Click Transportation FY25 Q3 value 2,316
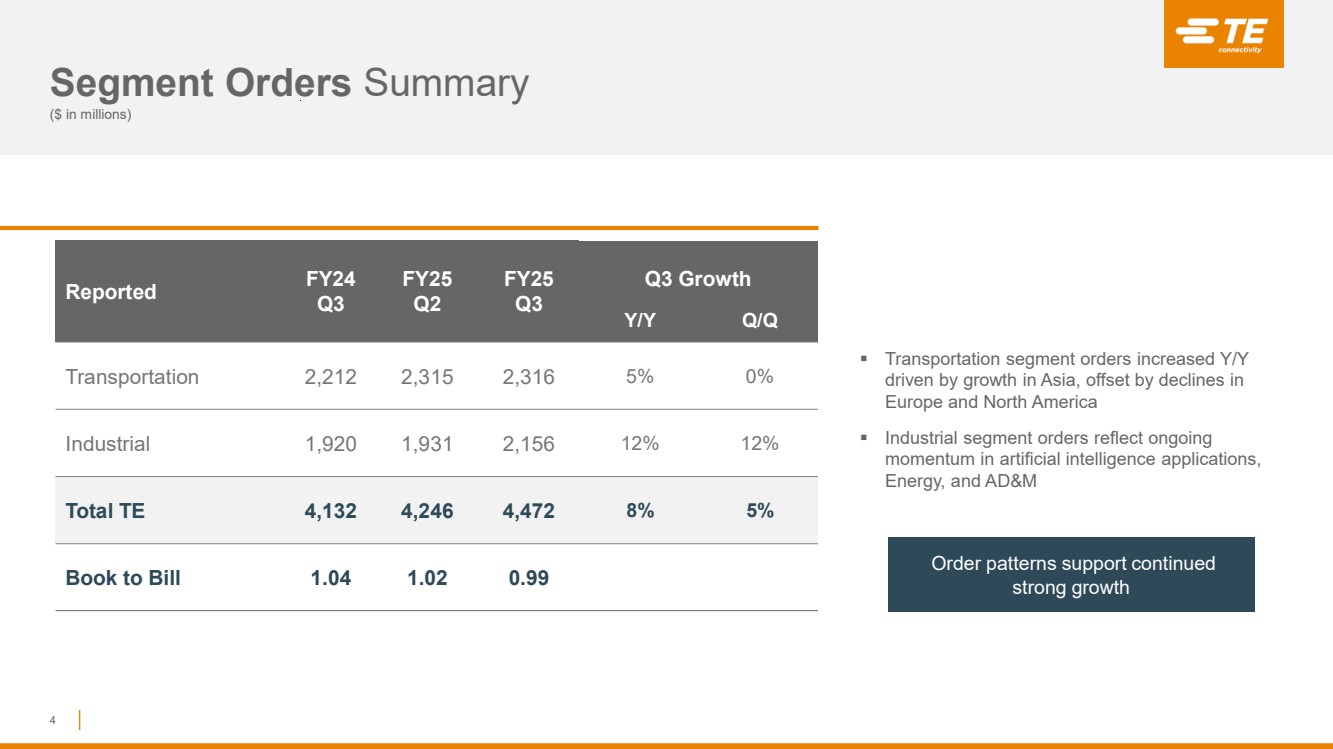1333x749 pixels. (x=528, y=377)
